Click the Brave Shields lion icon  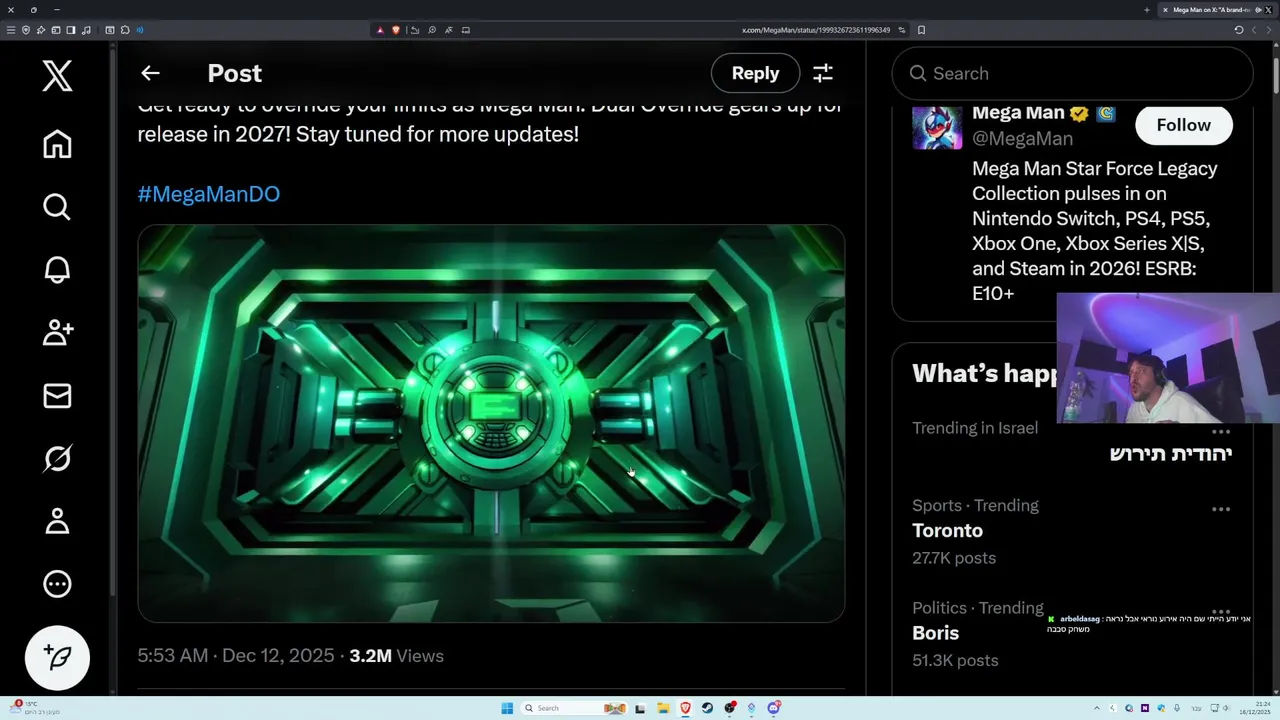coord(396,30)
